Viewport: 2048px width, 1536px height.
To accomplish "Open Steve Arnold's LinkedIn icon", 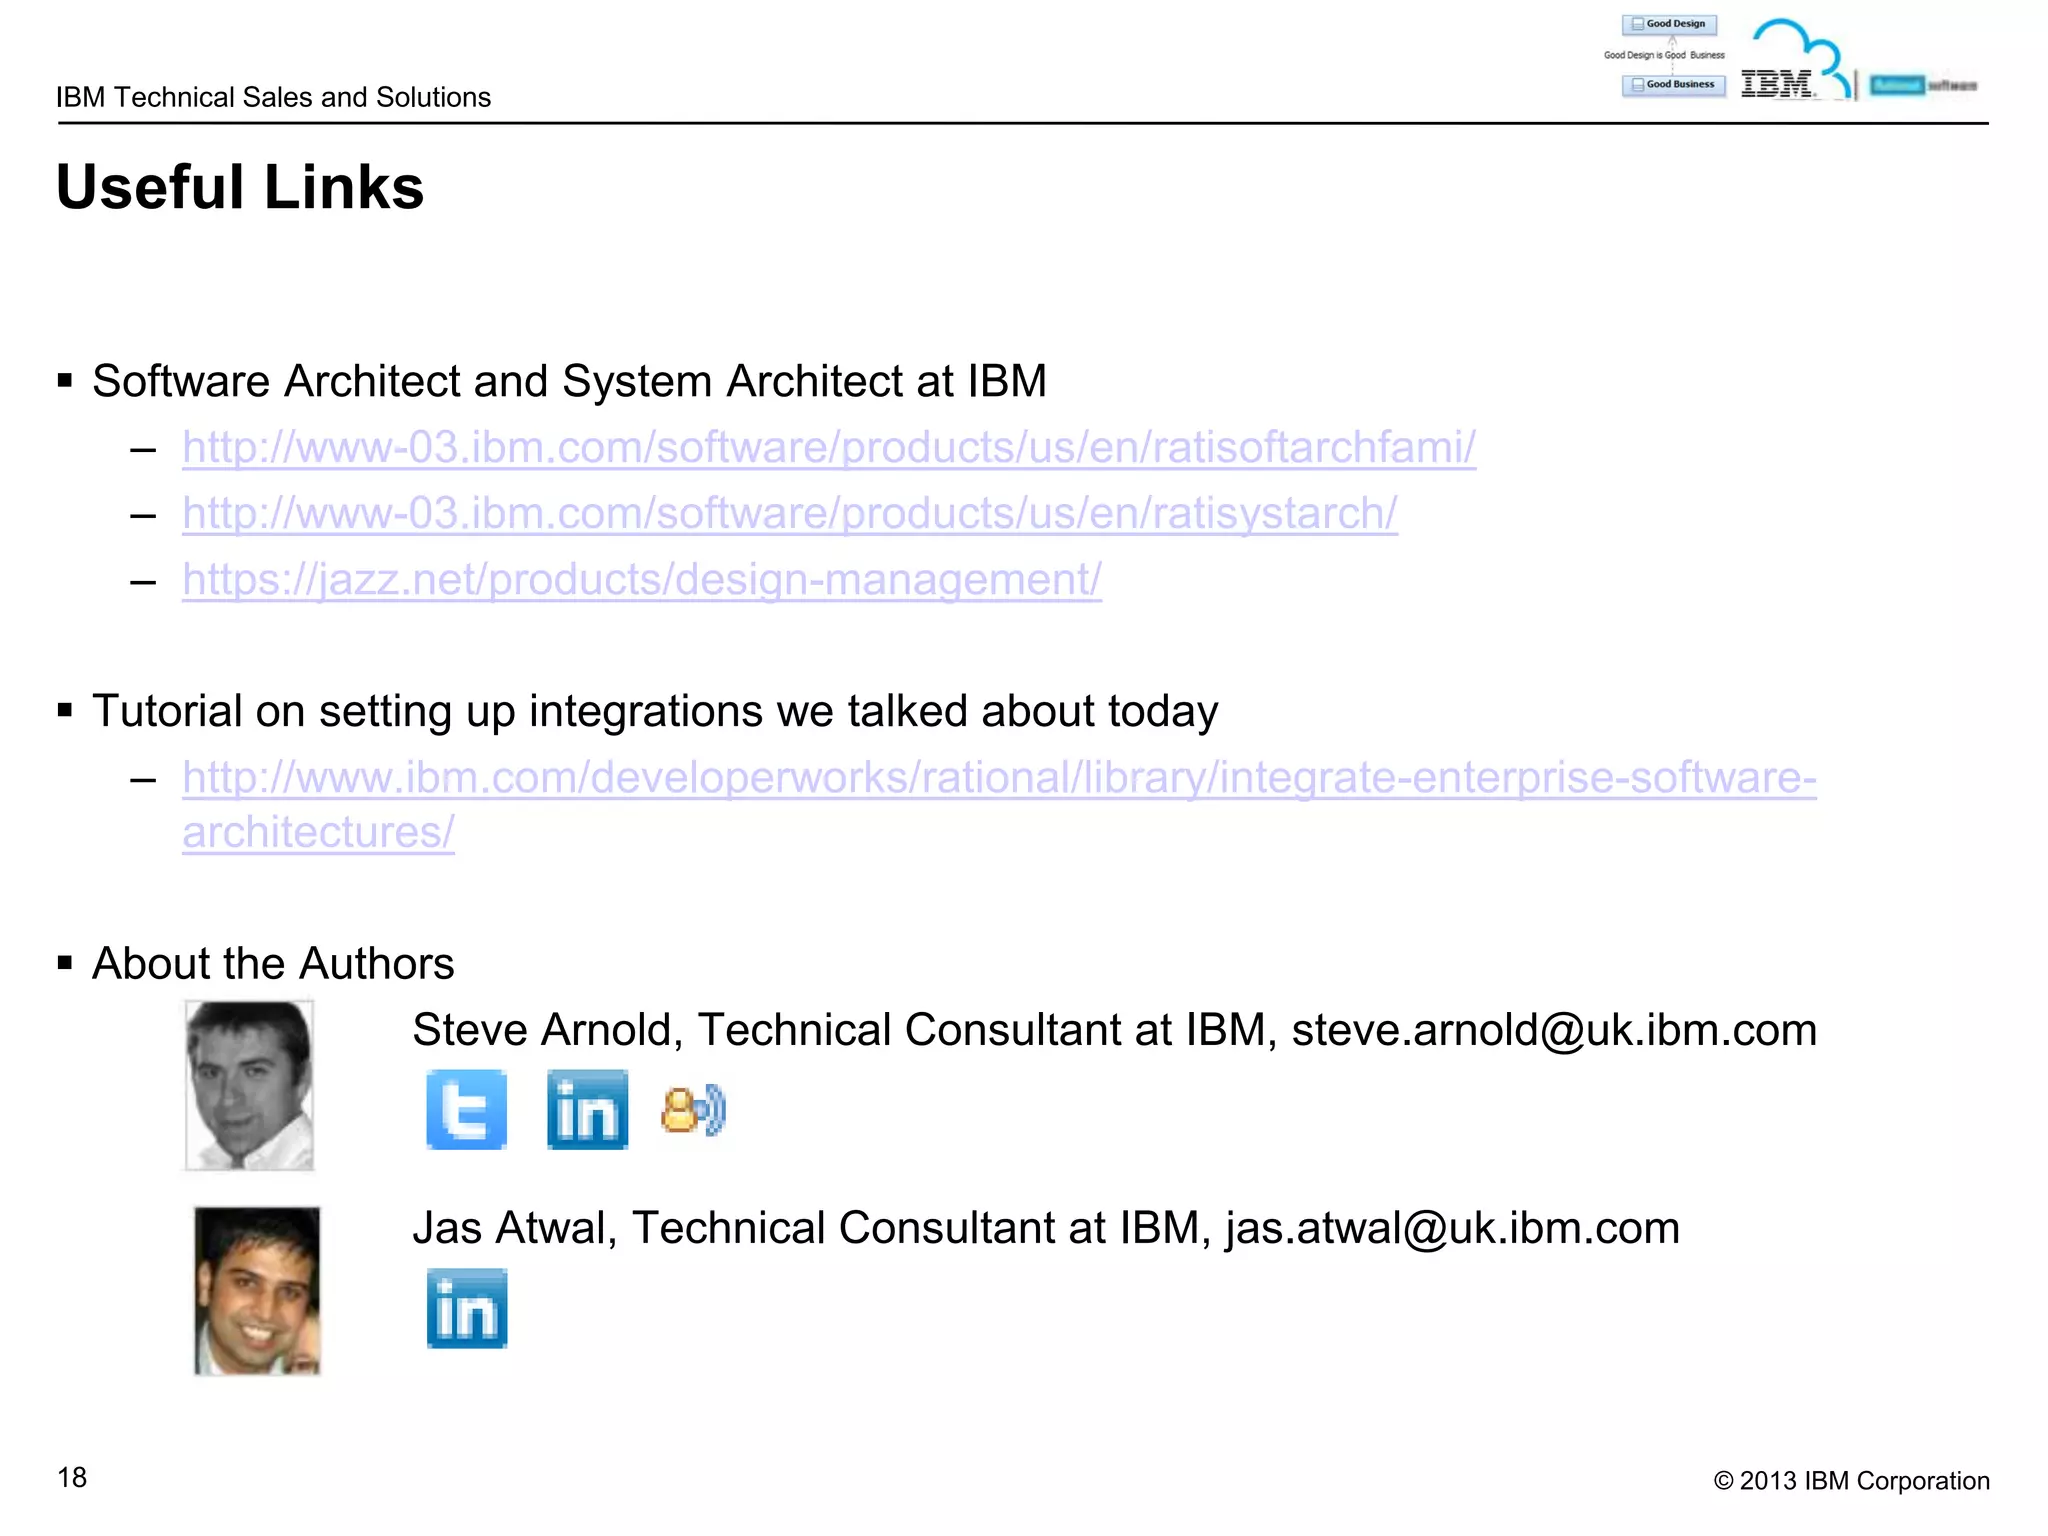I will 587,1109.
